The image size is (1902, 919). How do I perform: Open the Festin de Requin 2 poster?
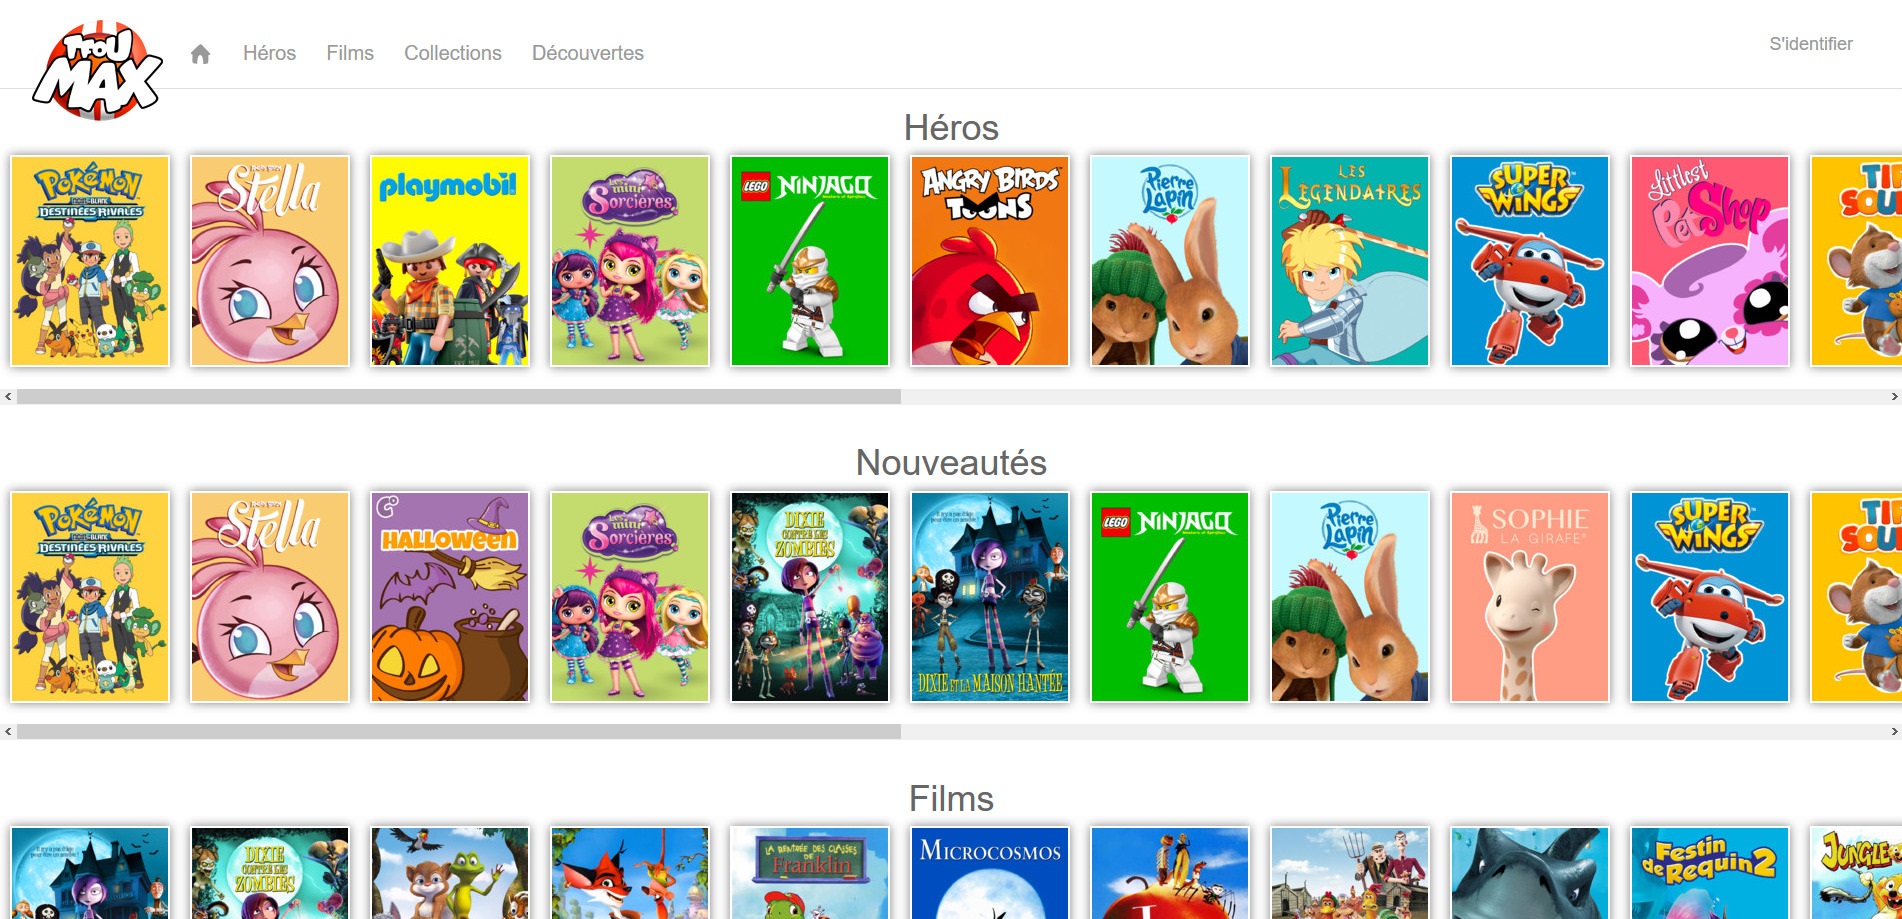[1710, 873]
